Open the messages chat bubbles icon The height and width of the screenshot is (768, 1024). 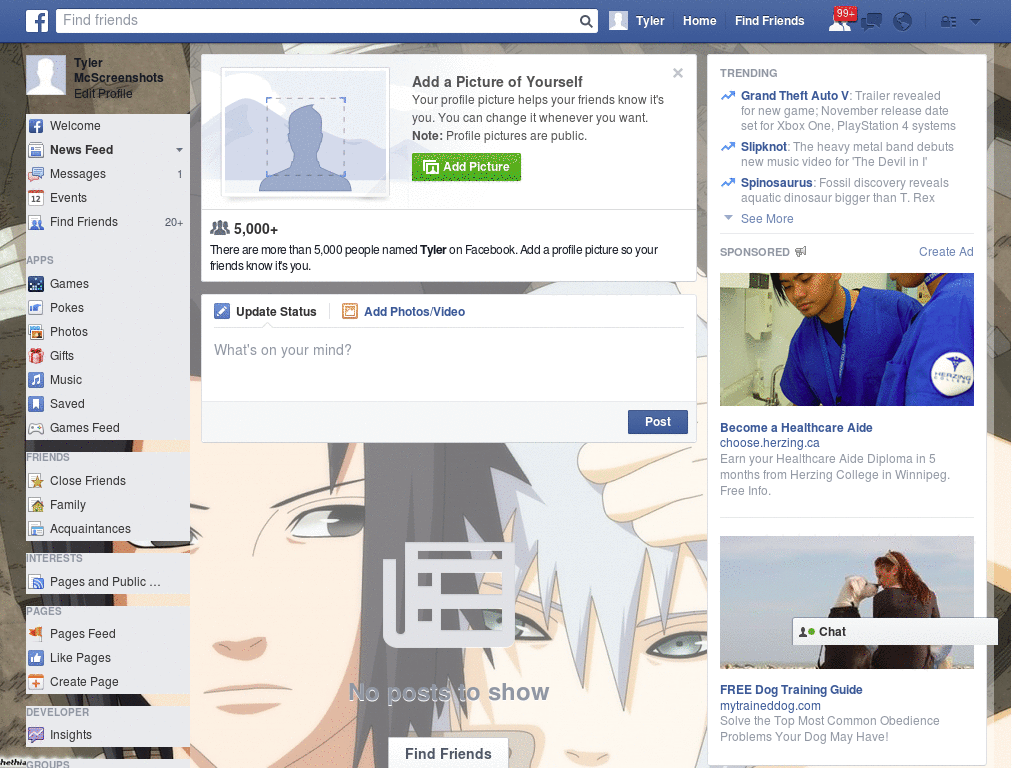[871, 22]
